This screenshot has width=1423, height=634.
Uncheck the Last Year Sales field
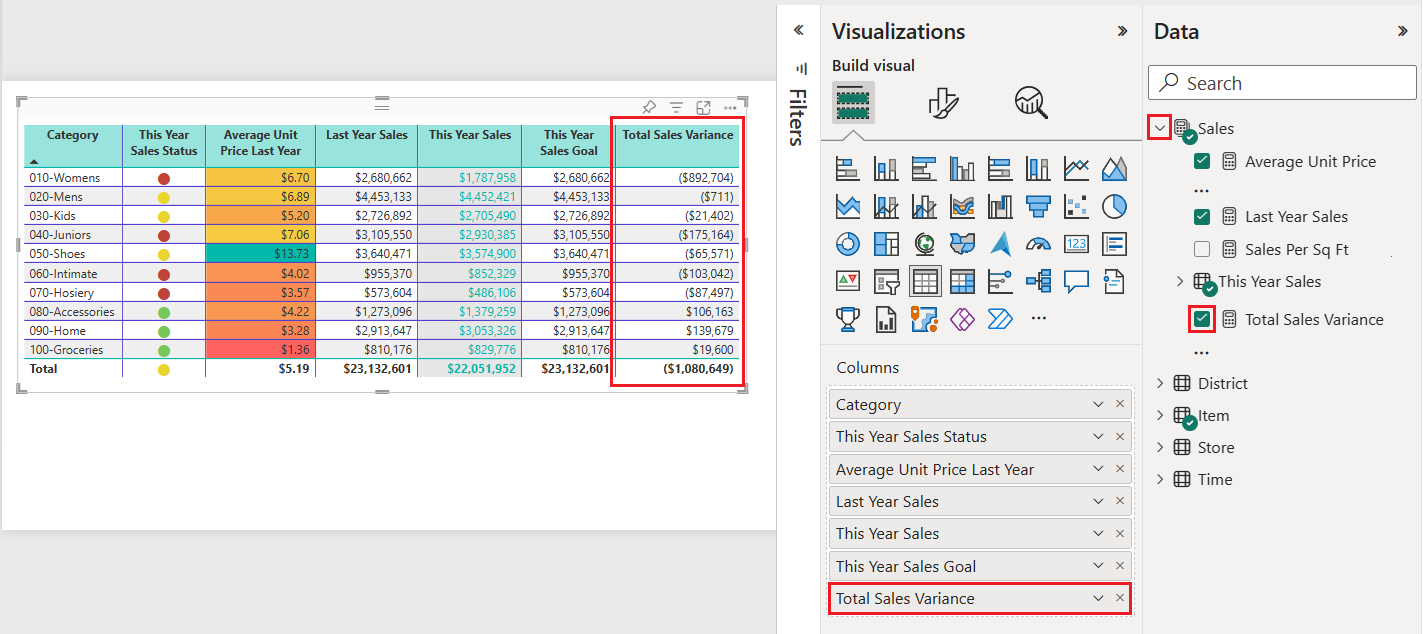coord(1202,217)
